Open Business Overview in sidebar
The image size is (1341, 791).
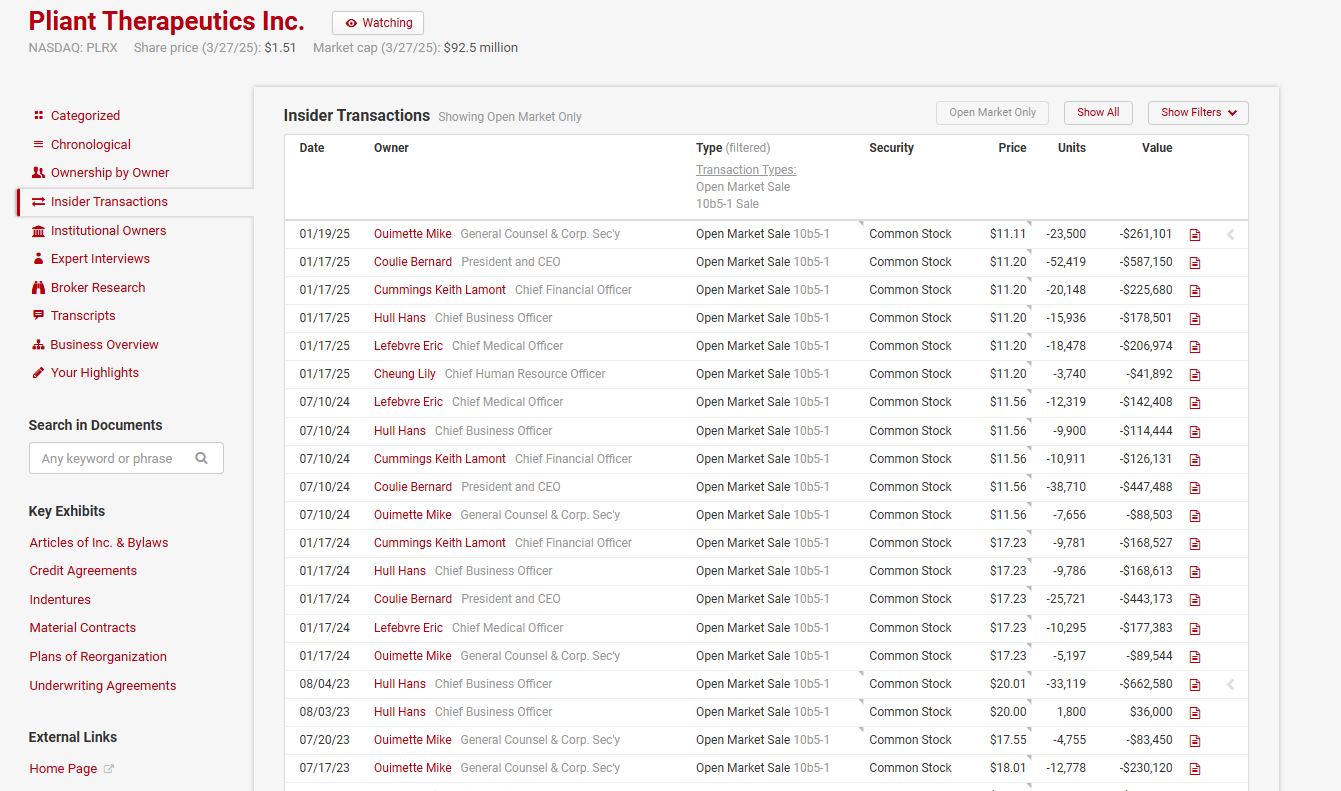point(105,345)
